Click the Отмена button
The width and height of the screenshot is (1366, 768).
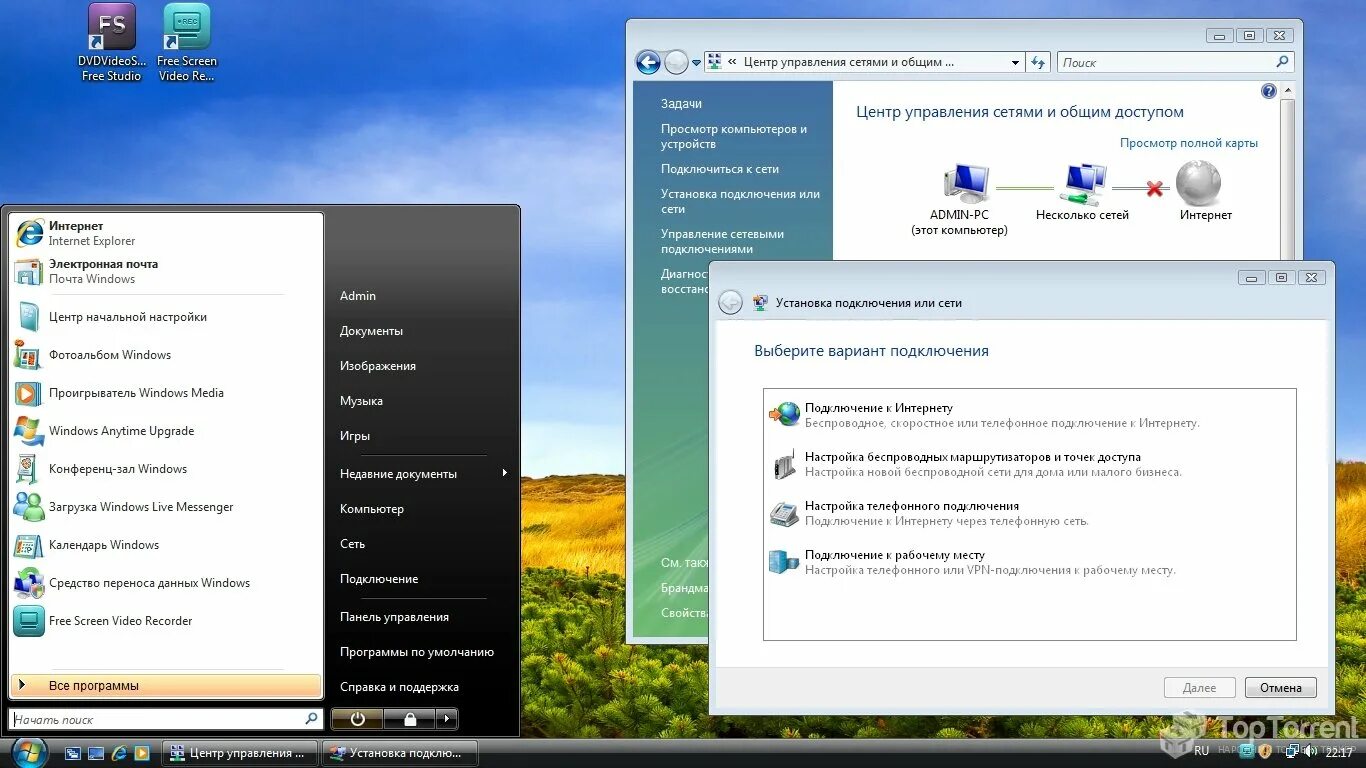click(x=1281, y=688)
